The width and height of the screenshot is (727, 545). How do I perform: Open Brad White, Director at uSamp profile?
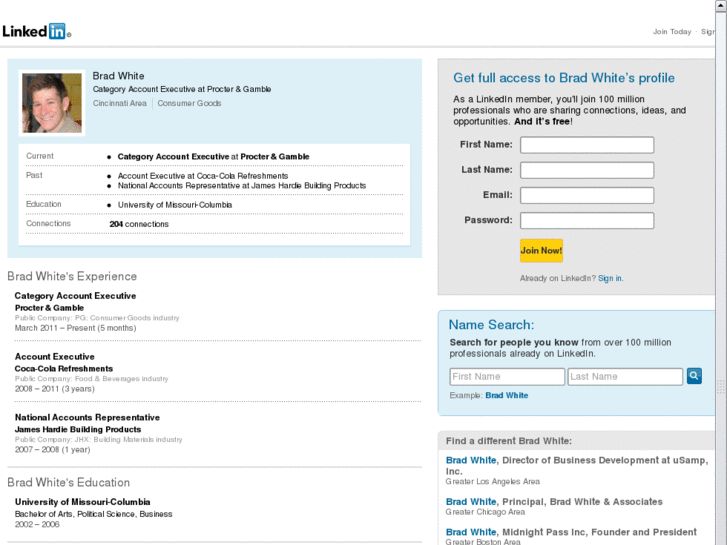point(471,460)
